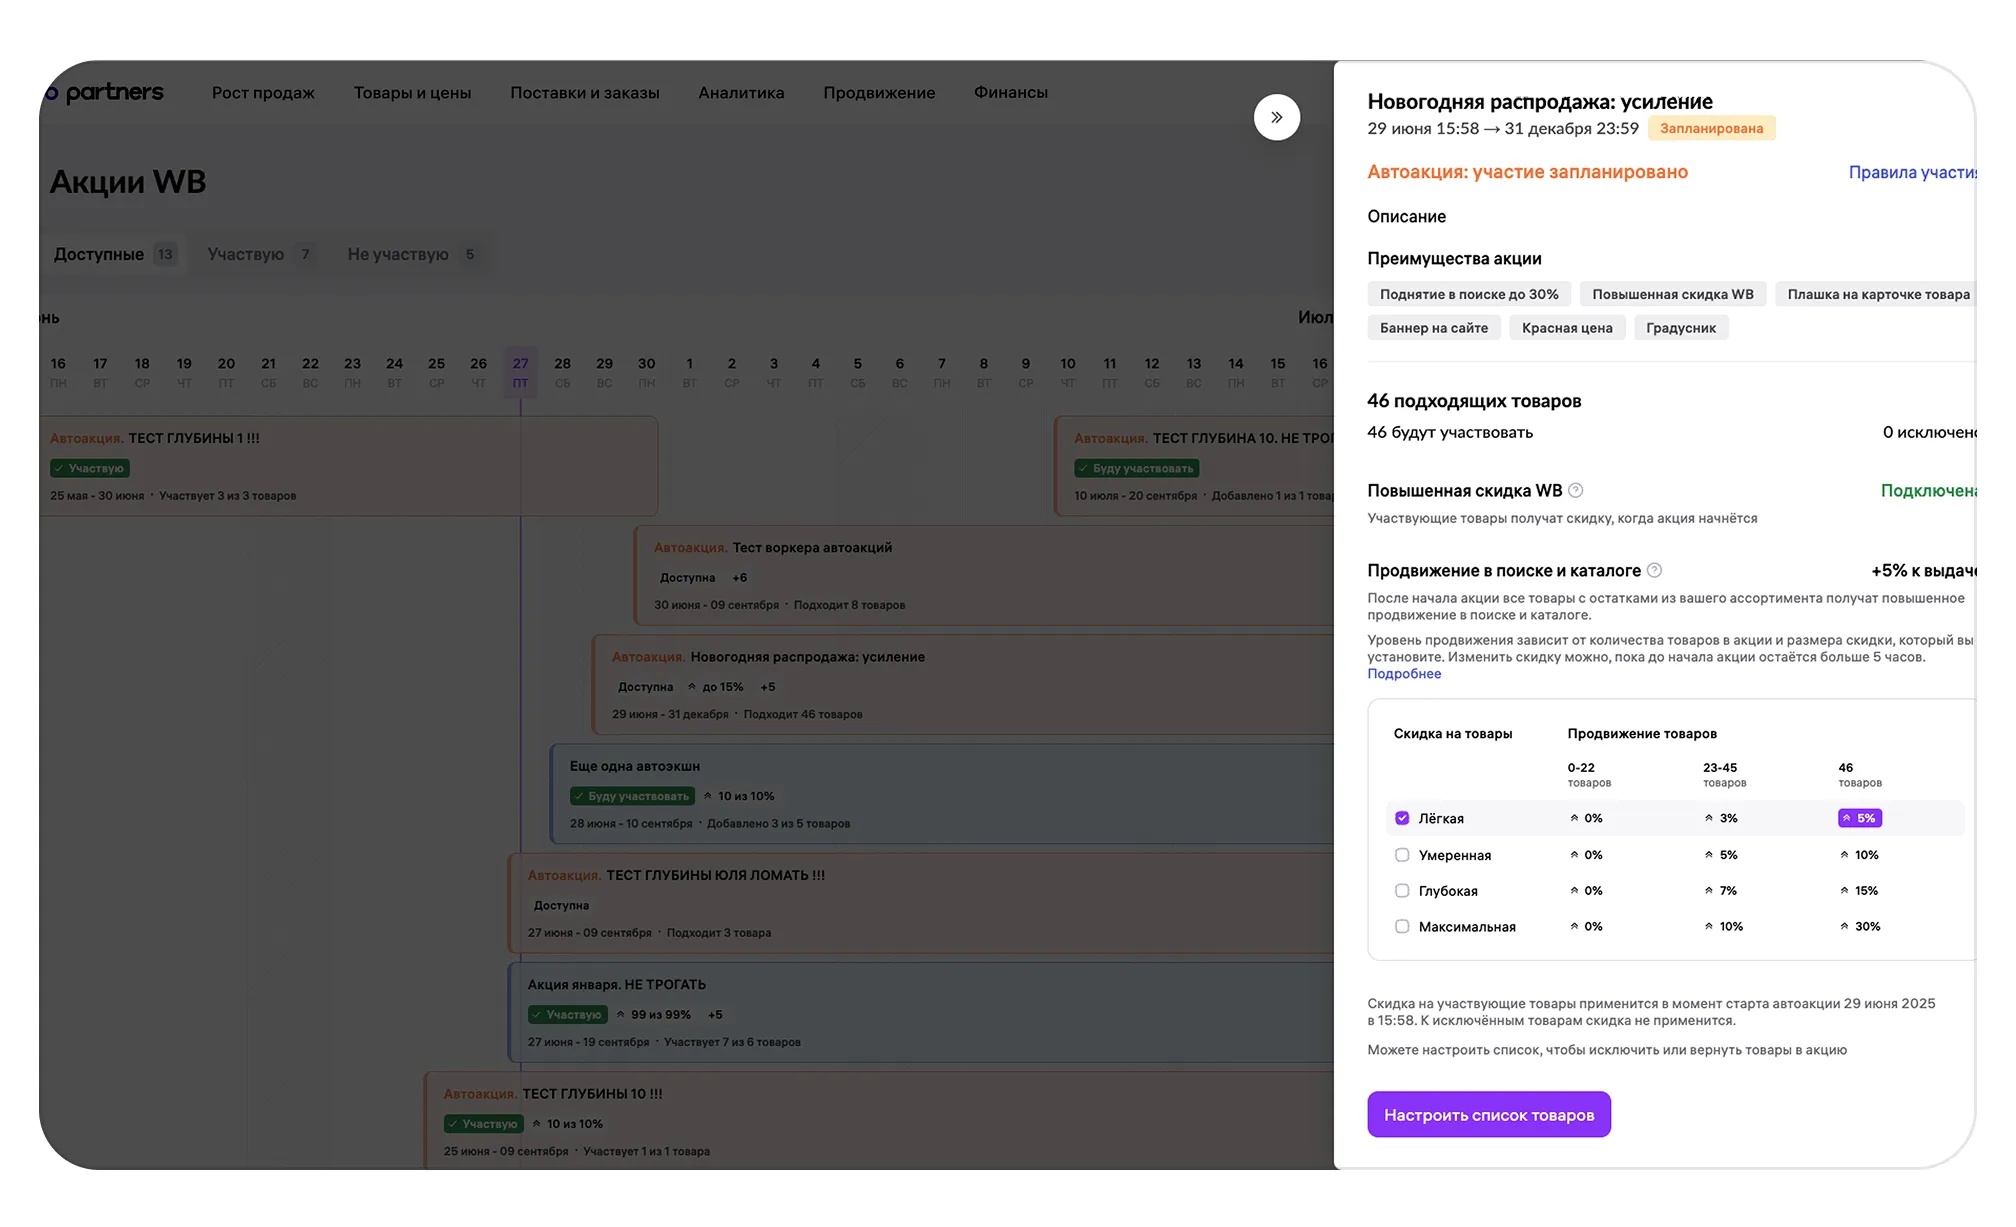Click the Красная цена advantage chip
The height and width of the screenshot is (1227, 2016).
coord(1566,328)
